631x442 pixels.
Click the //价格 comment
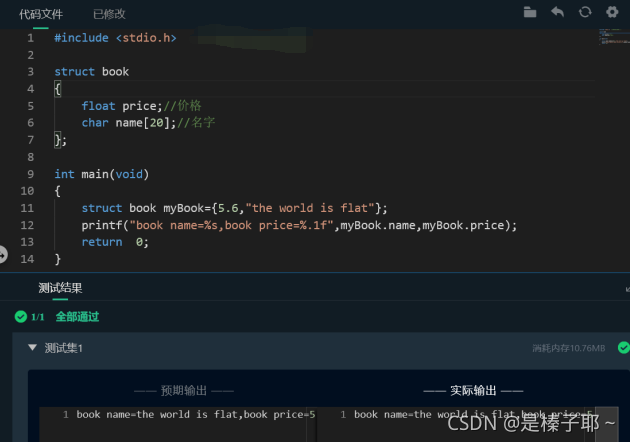click(182, 106)
